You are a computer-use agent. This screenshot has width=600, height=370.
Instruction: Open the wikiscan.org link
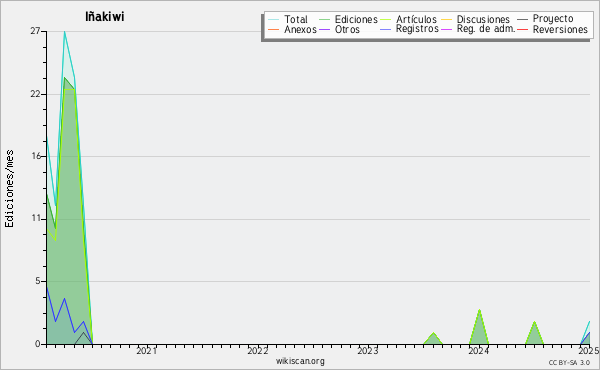[x=300, y=361]
